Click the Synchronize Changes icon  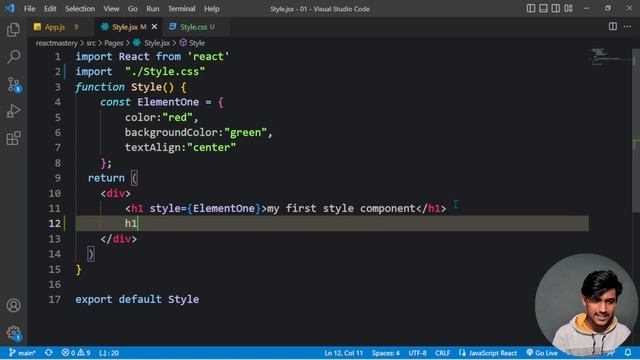tap(49, 353)
